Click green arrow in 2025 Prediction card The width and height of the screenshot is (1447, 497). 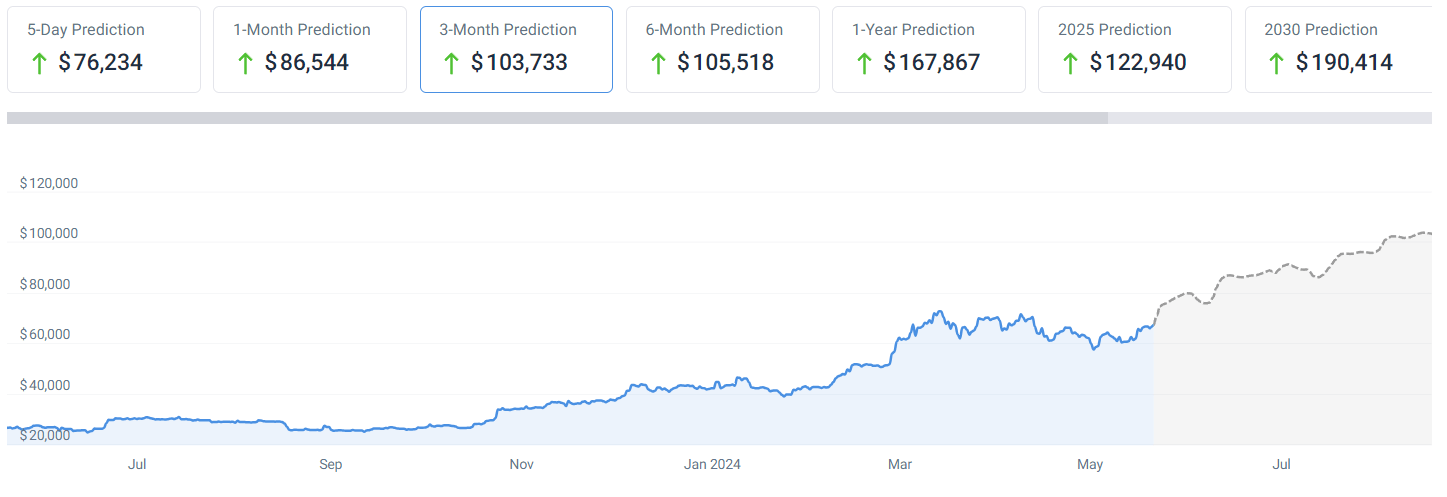[1070, 64]
